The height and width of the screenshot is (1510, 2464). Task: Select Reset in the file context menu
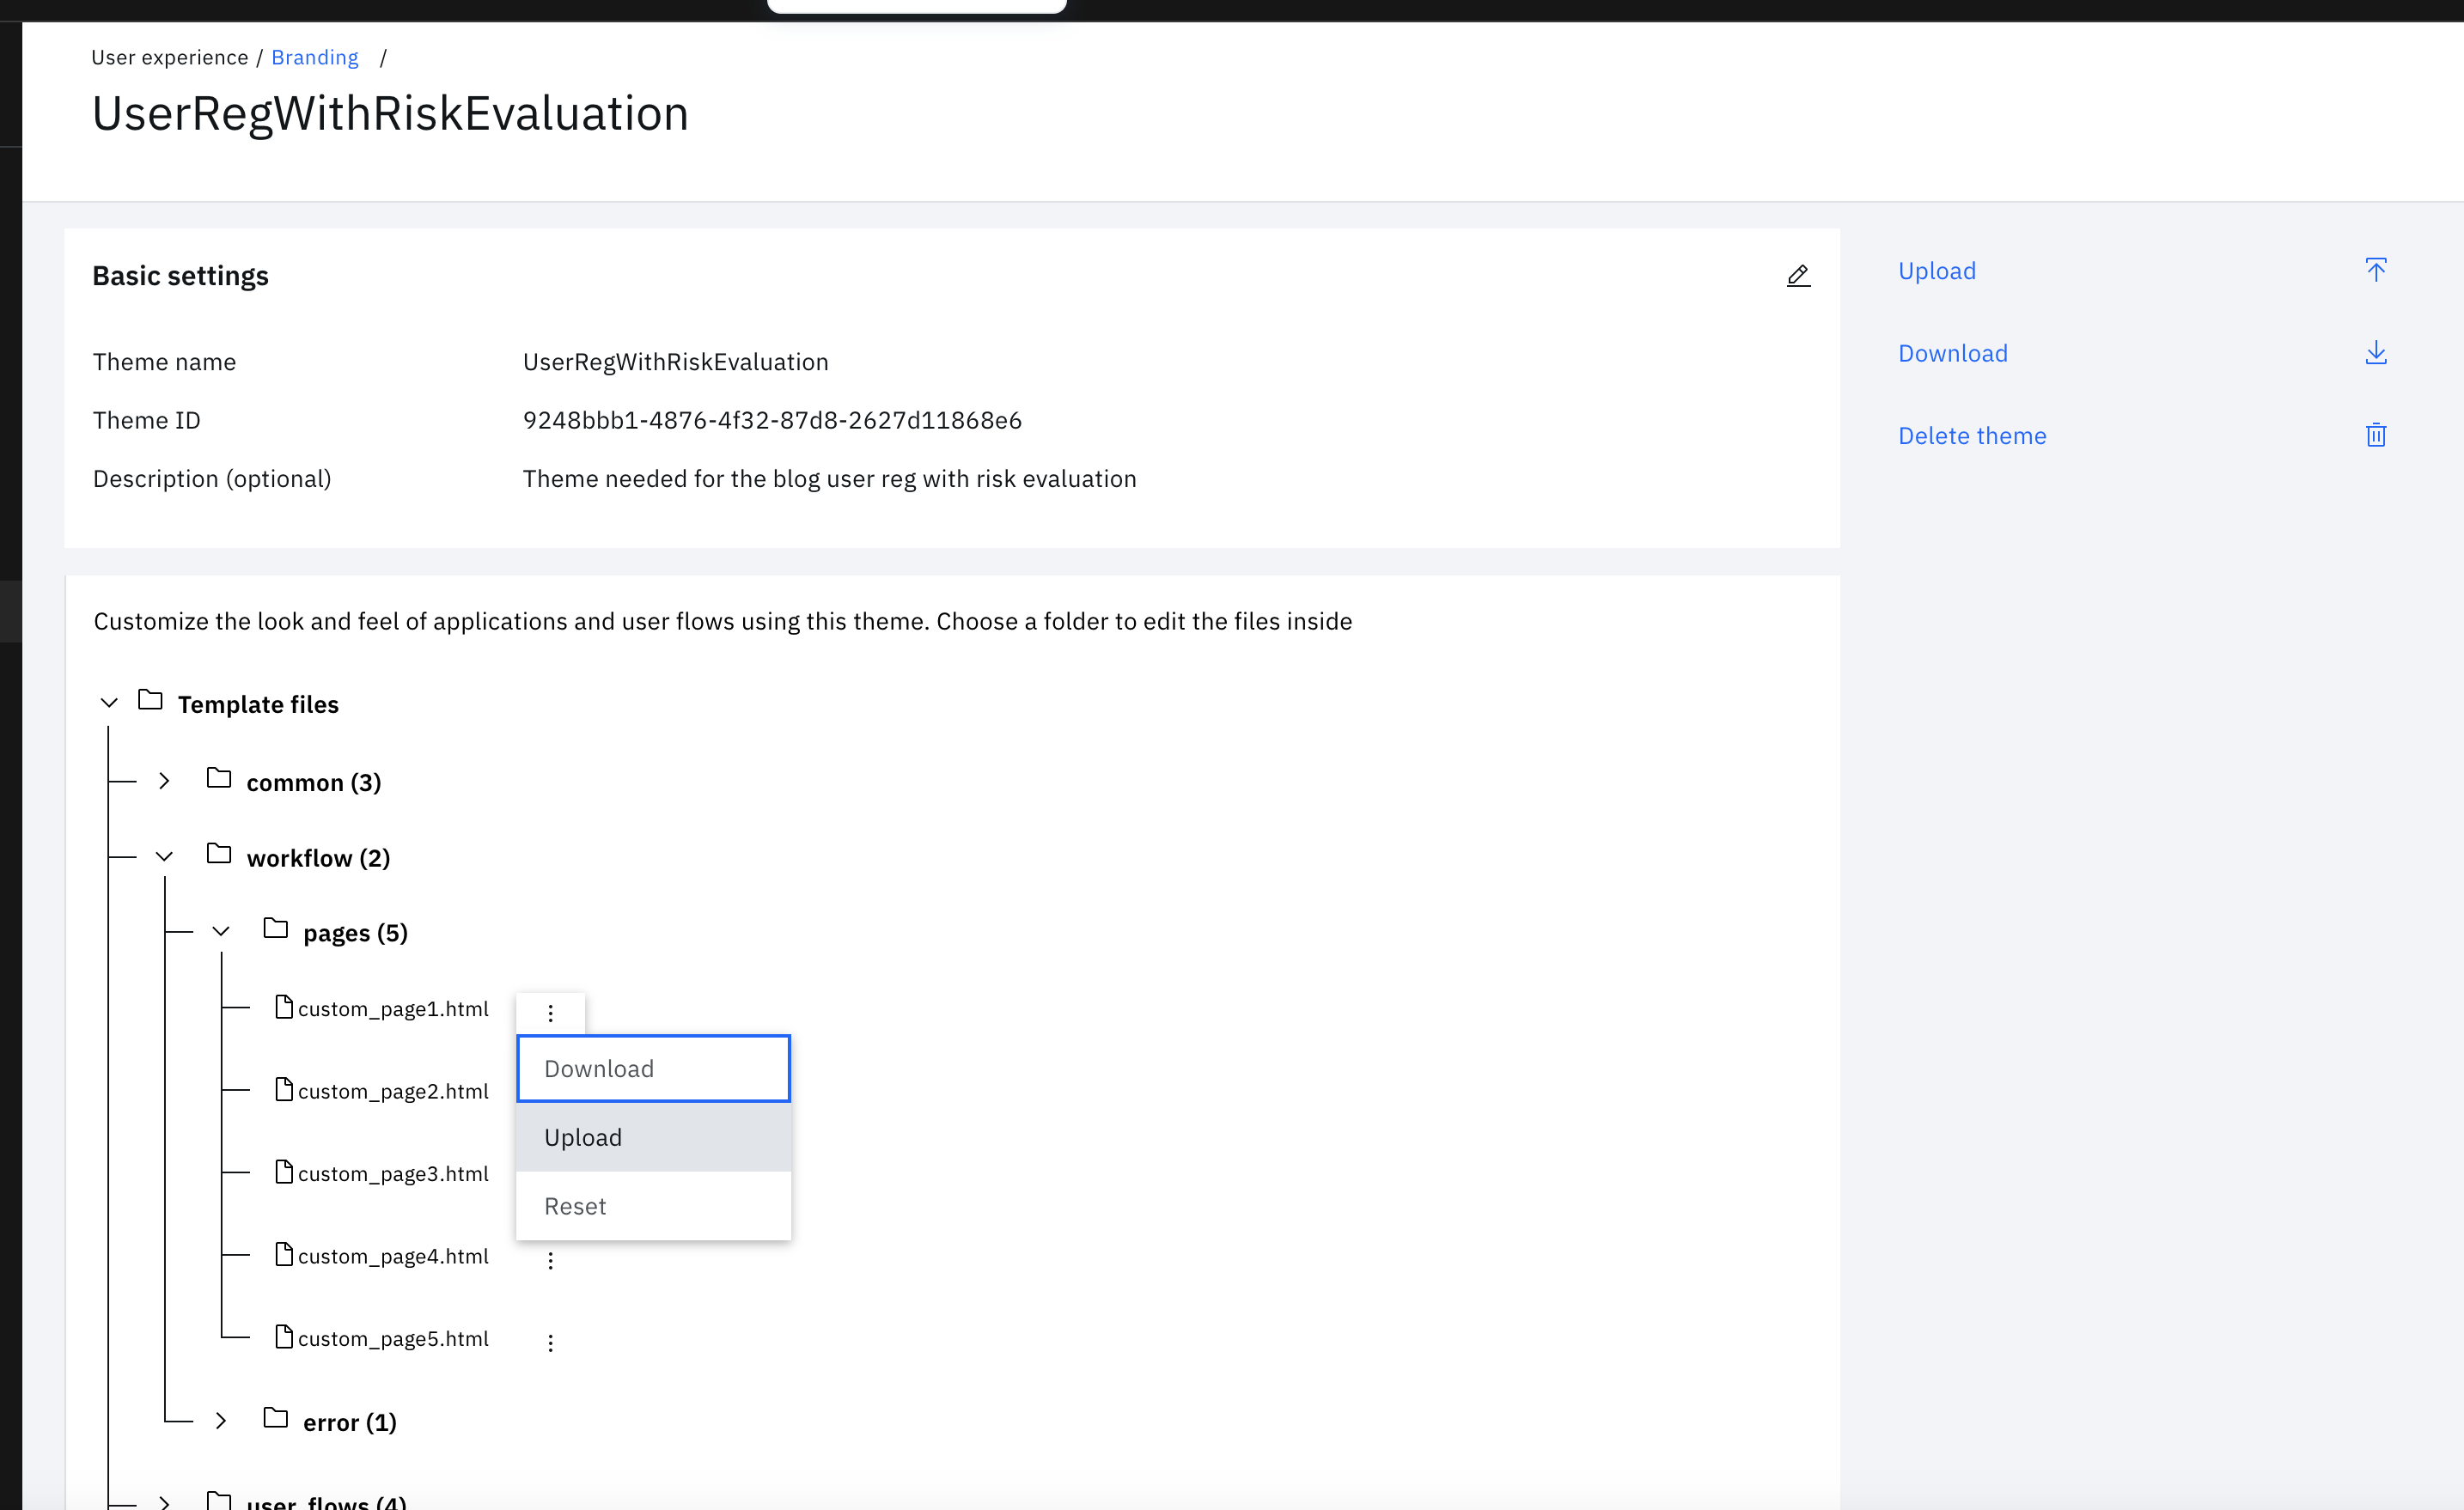pos(653,1206)
